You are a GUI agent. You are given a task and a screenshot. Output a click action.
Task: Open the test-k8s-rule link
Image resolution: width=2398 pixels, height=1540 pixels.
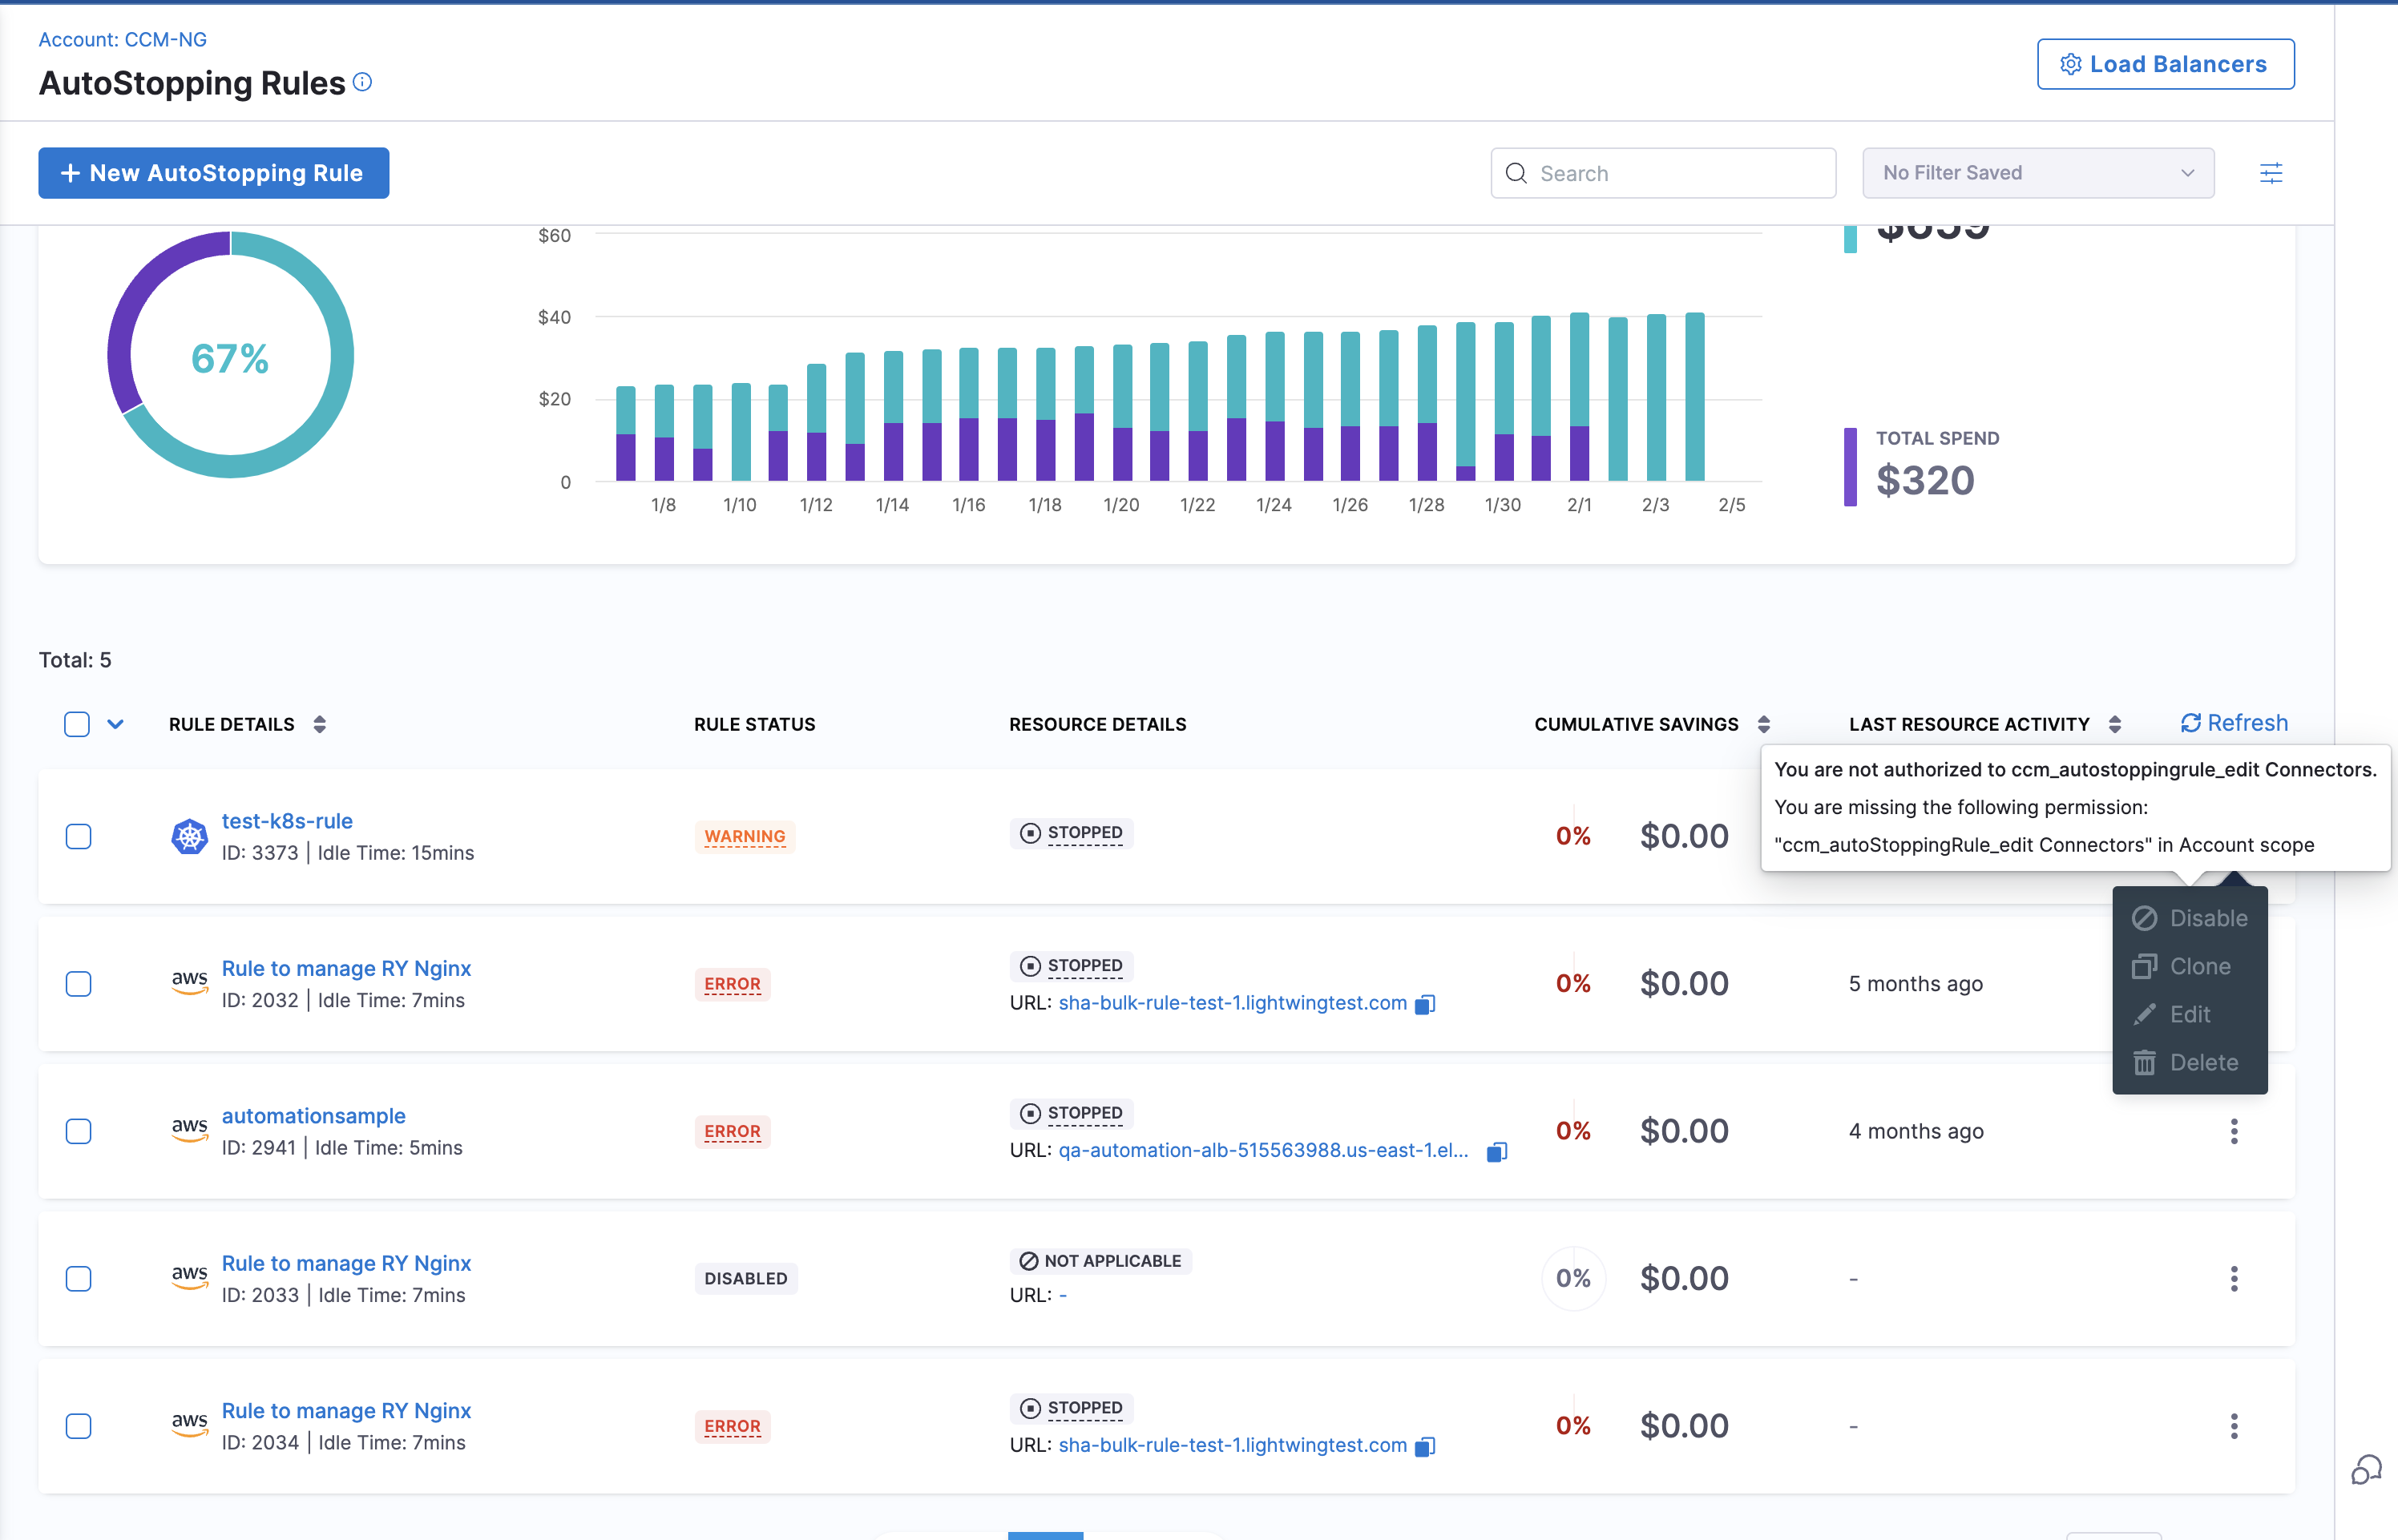click(x=287, y=821)
